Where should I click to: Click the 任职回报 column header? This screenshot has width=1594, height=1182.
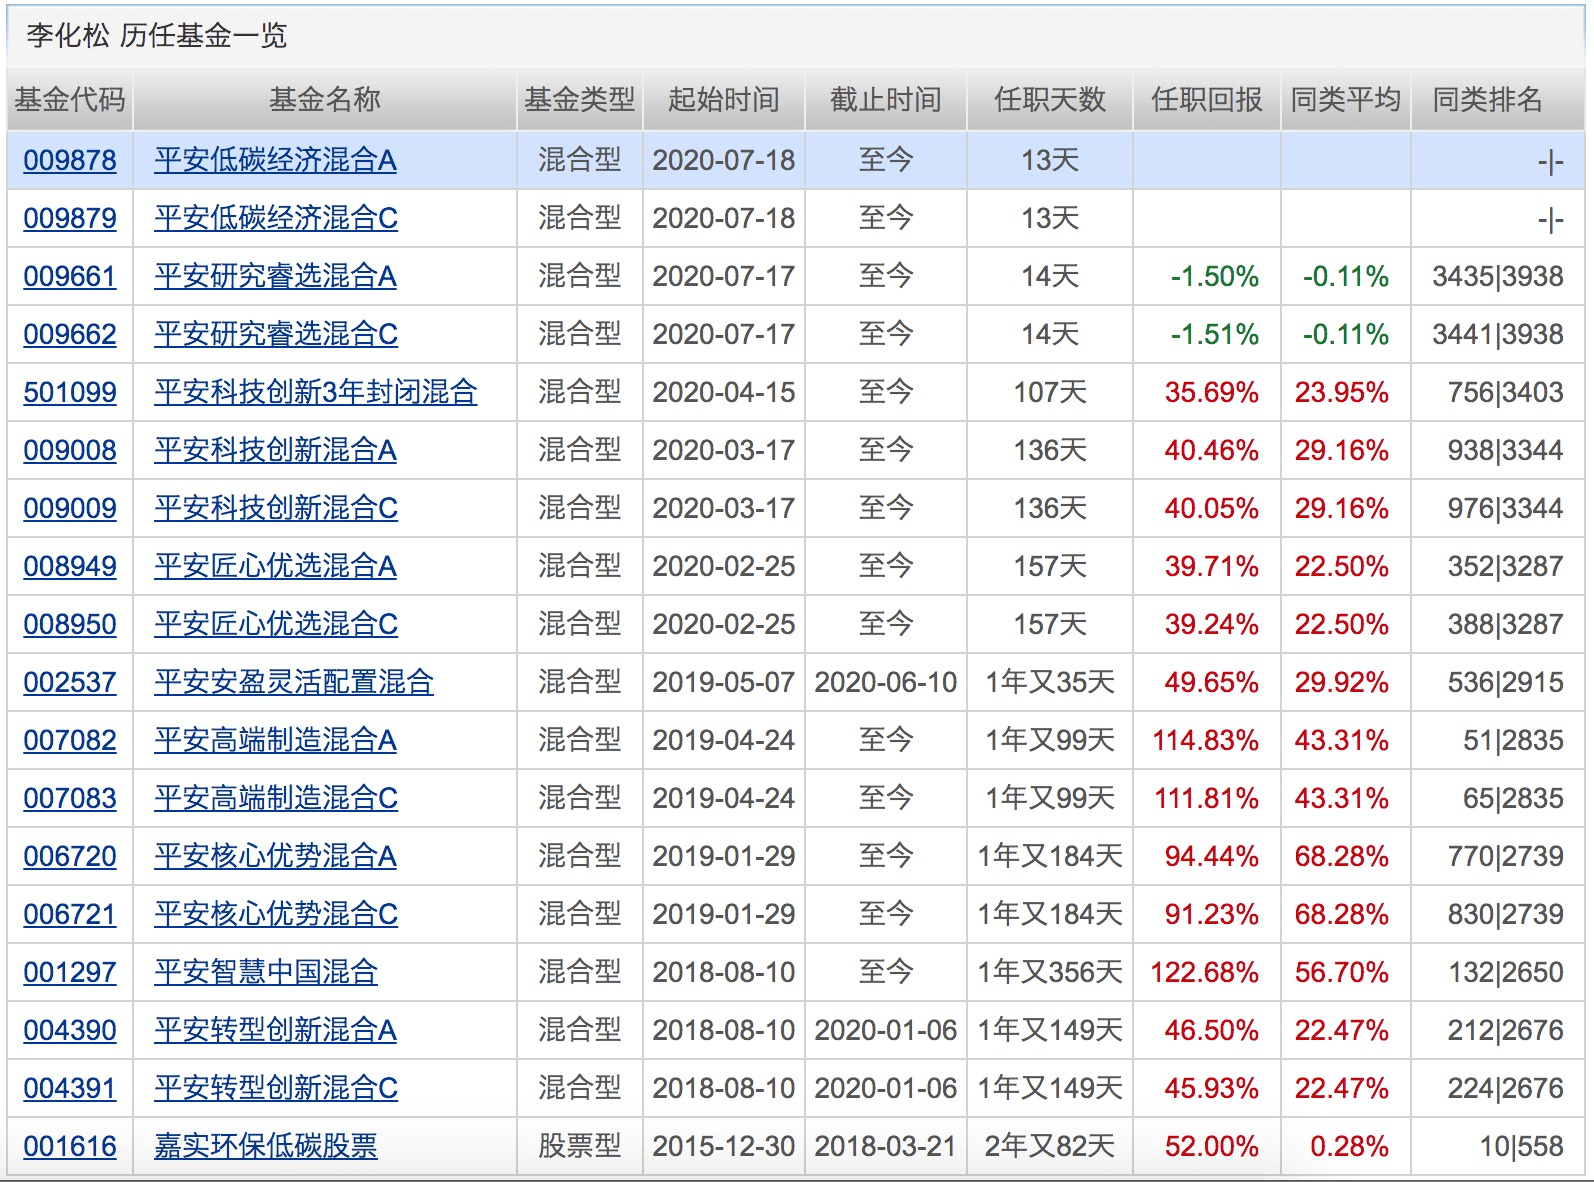tap(1207, 100)
